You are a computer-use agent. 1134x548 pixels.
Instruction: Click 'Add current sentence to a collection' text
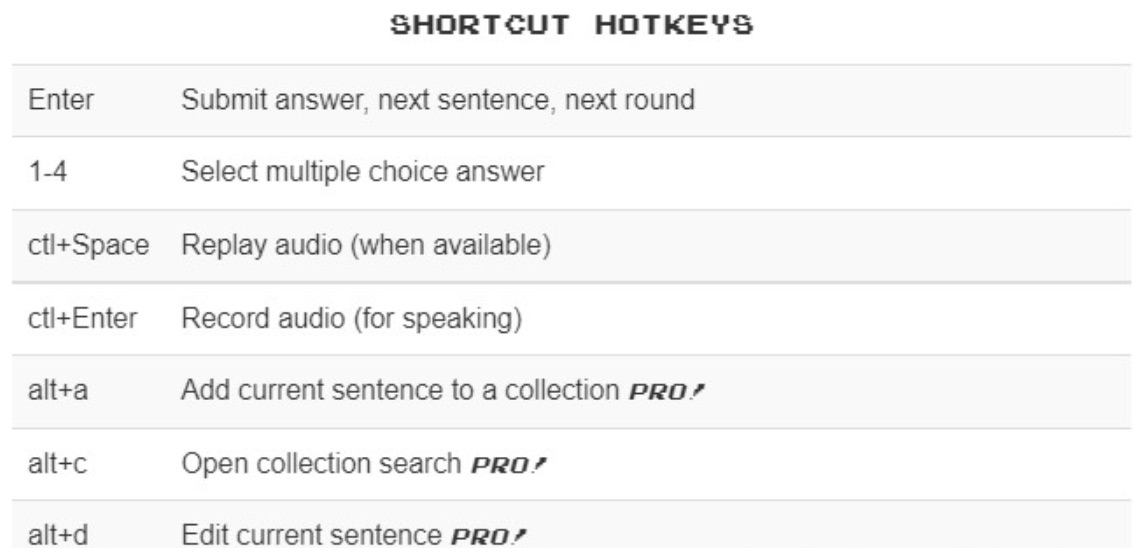(400, 391)
